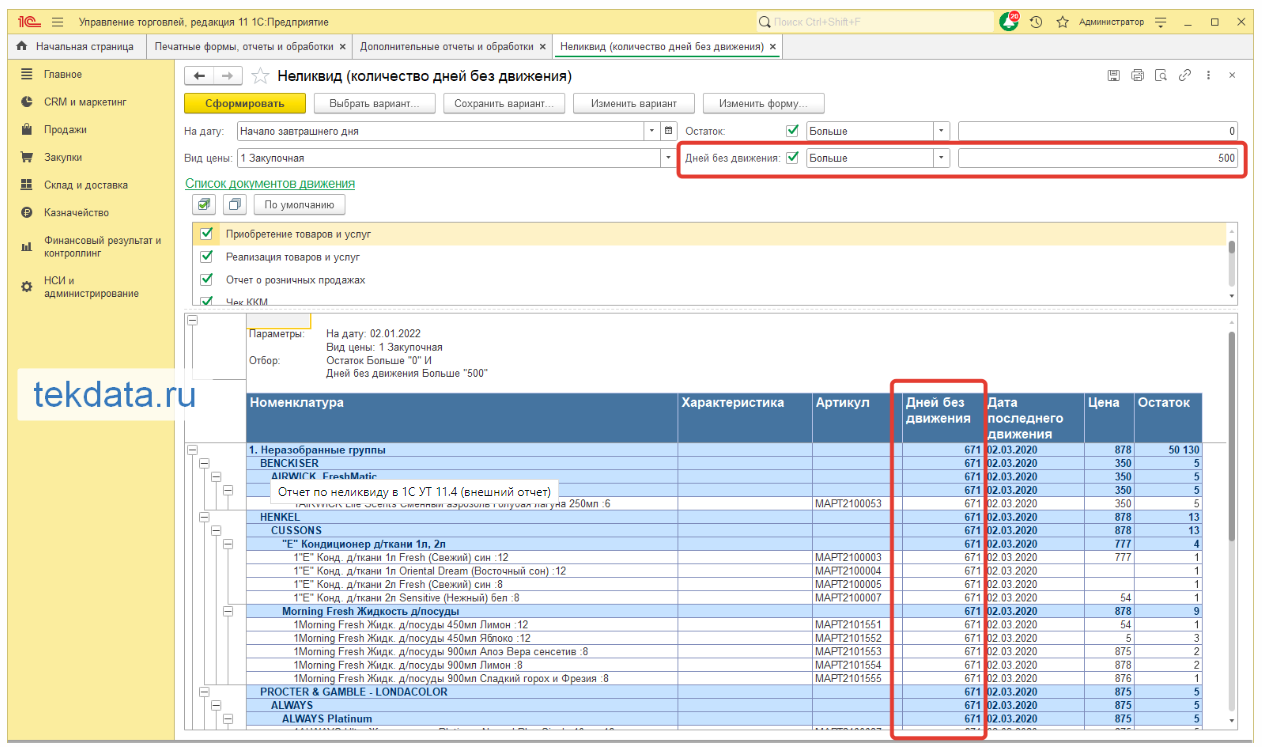Image resolution: width=1262 pixels, height=747 pixels.
Task: Click the CRM и маркетинг pie icon
Action: coord(26,102)
